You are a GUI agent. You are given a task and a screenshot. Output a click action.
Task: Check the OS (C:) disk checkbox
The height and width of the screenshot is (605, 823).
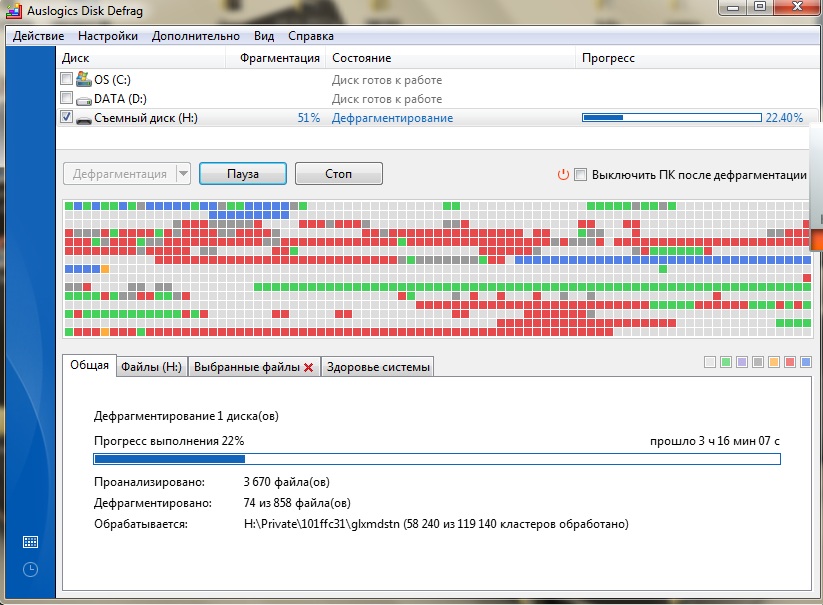[66, 79]
